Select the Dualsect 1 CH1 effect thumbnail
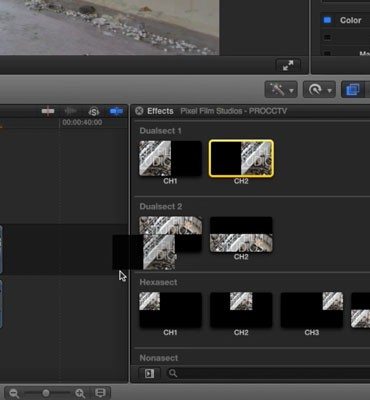Image resolution: width=370 pixels, height=400 pixels. click(x=170, y=158)
